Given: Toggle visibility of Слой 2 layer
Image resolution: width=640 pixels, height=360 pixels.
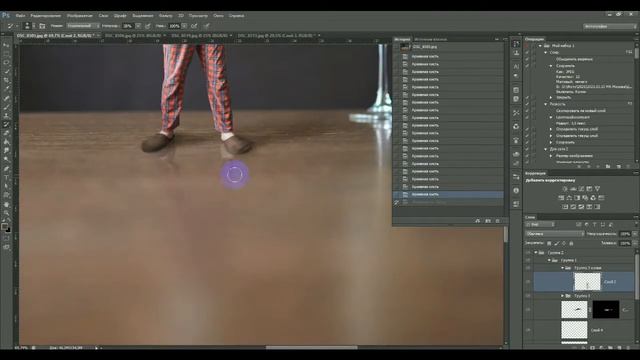Looking at the screenshot, I should [528, 282].
